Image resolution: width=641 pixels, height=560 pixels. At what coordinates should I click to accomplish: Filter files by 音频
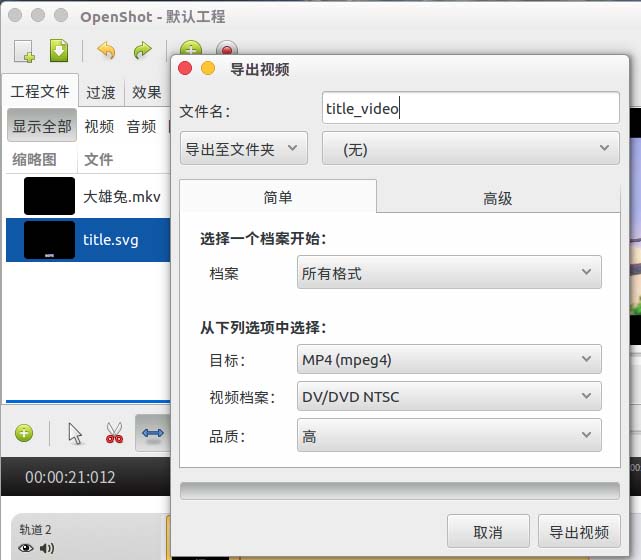[141, 126]
